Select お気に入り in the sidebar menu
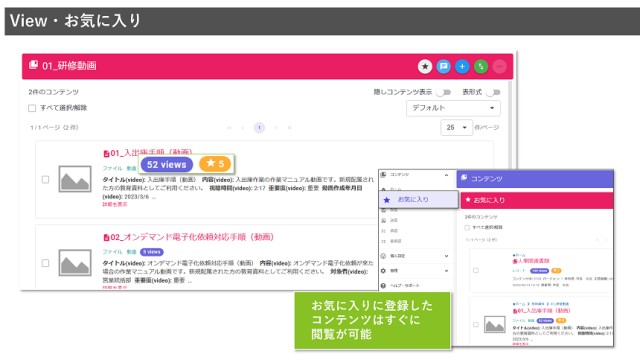 tap(419, 200)
